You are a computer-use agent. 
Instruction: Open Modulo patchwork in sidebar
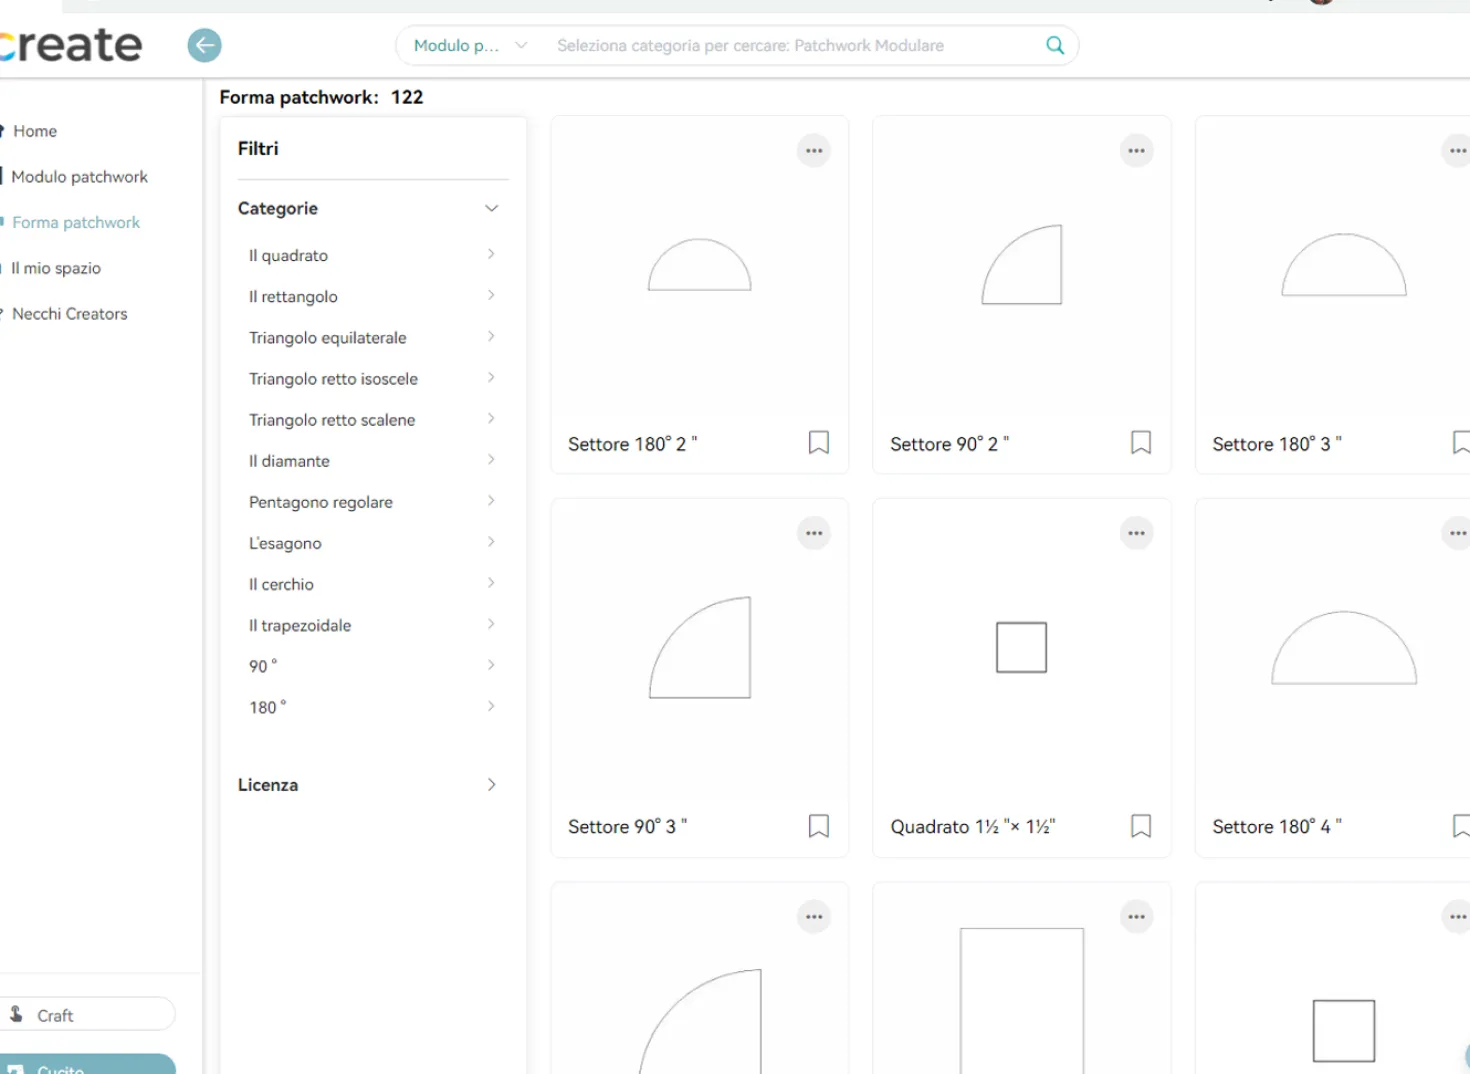(x=79, y=177)
